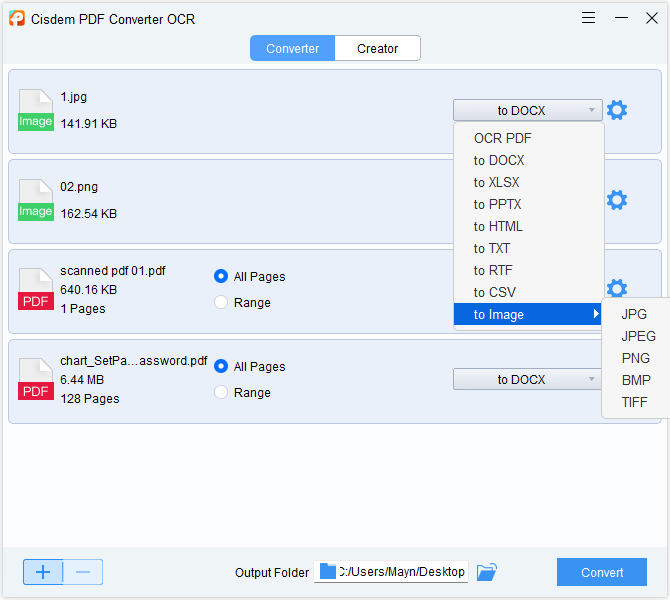Pick PNG image format
The width and height of the screenshot is (670, 600).
tap(635, 358)
